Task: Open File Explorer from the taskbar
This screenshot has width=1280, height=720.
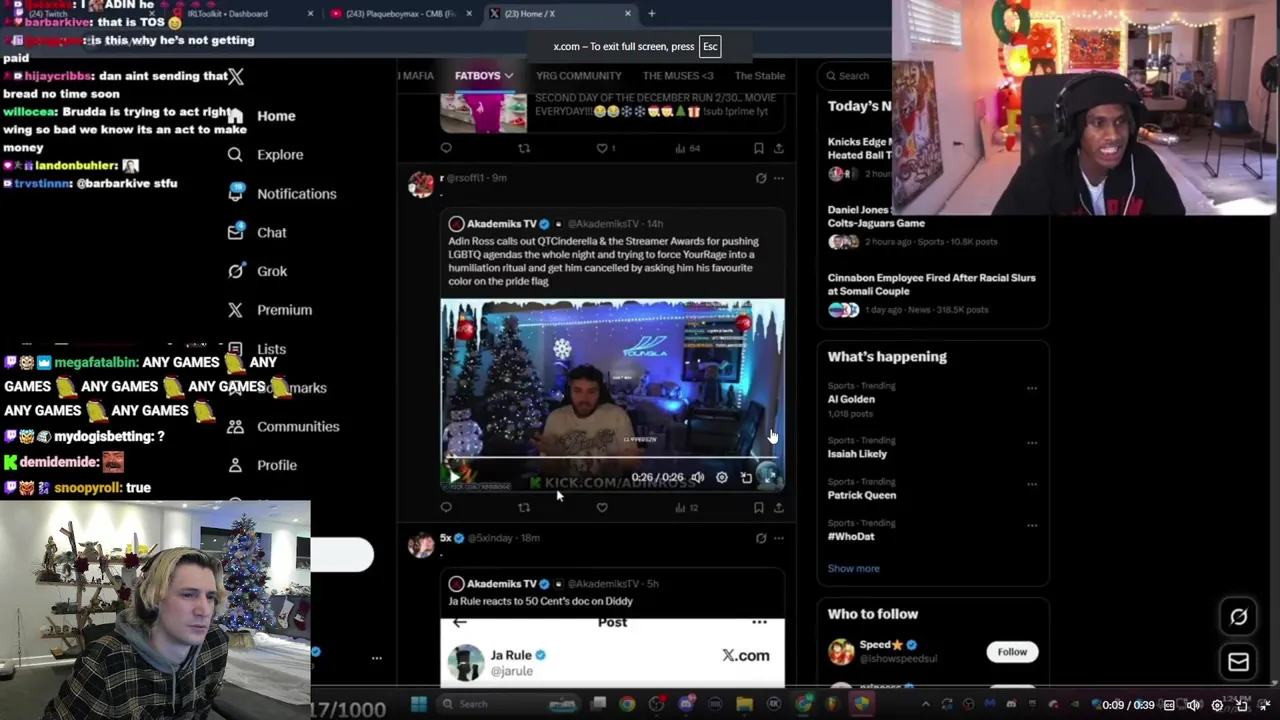Action: (x=744, y=704)
